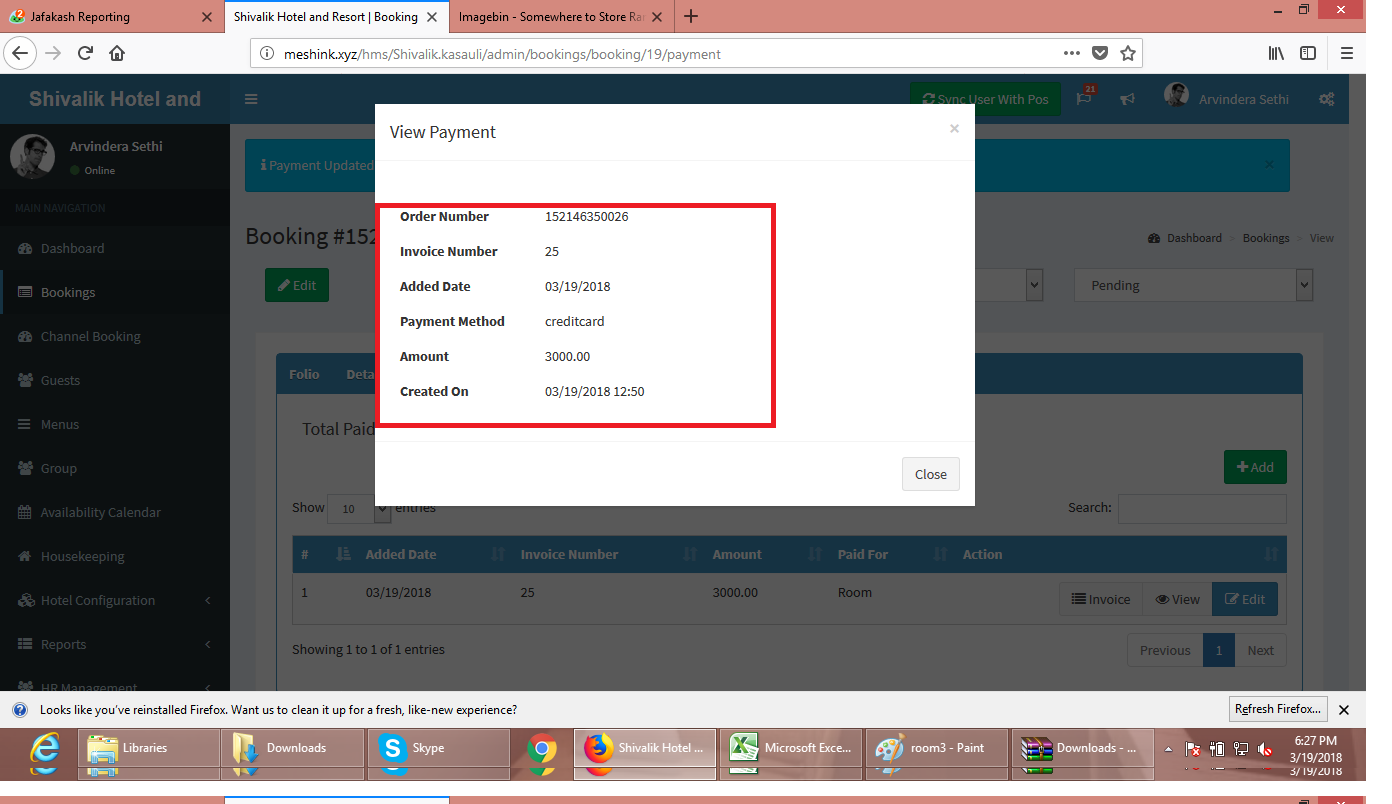Click View button in payment row
Screen dimensions: 1392x804
coord(1177,599)
